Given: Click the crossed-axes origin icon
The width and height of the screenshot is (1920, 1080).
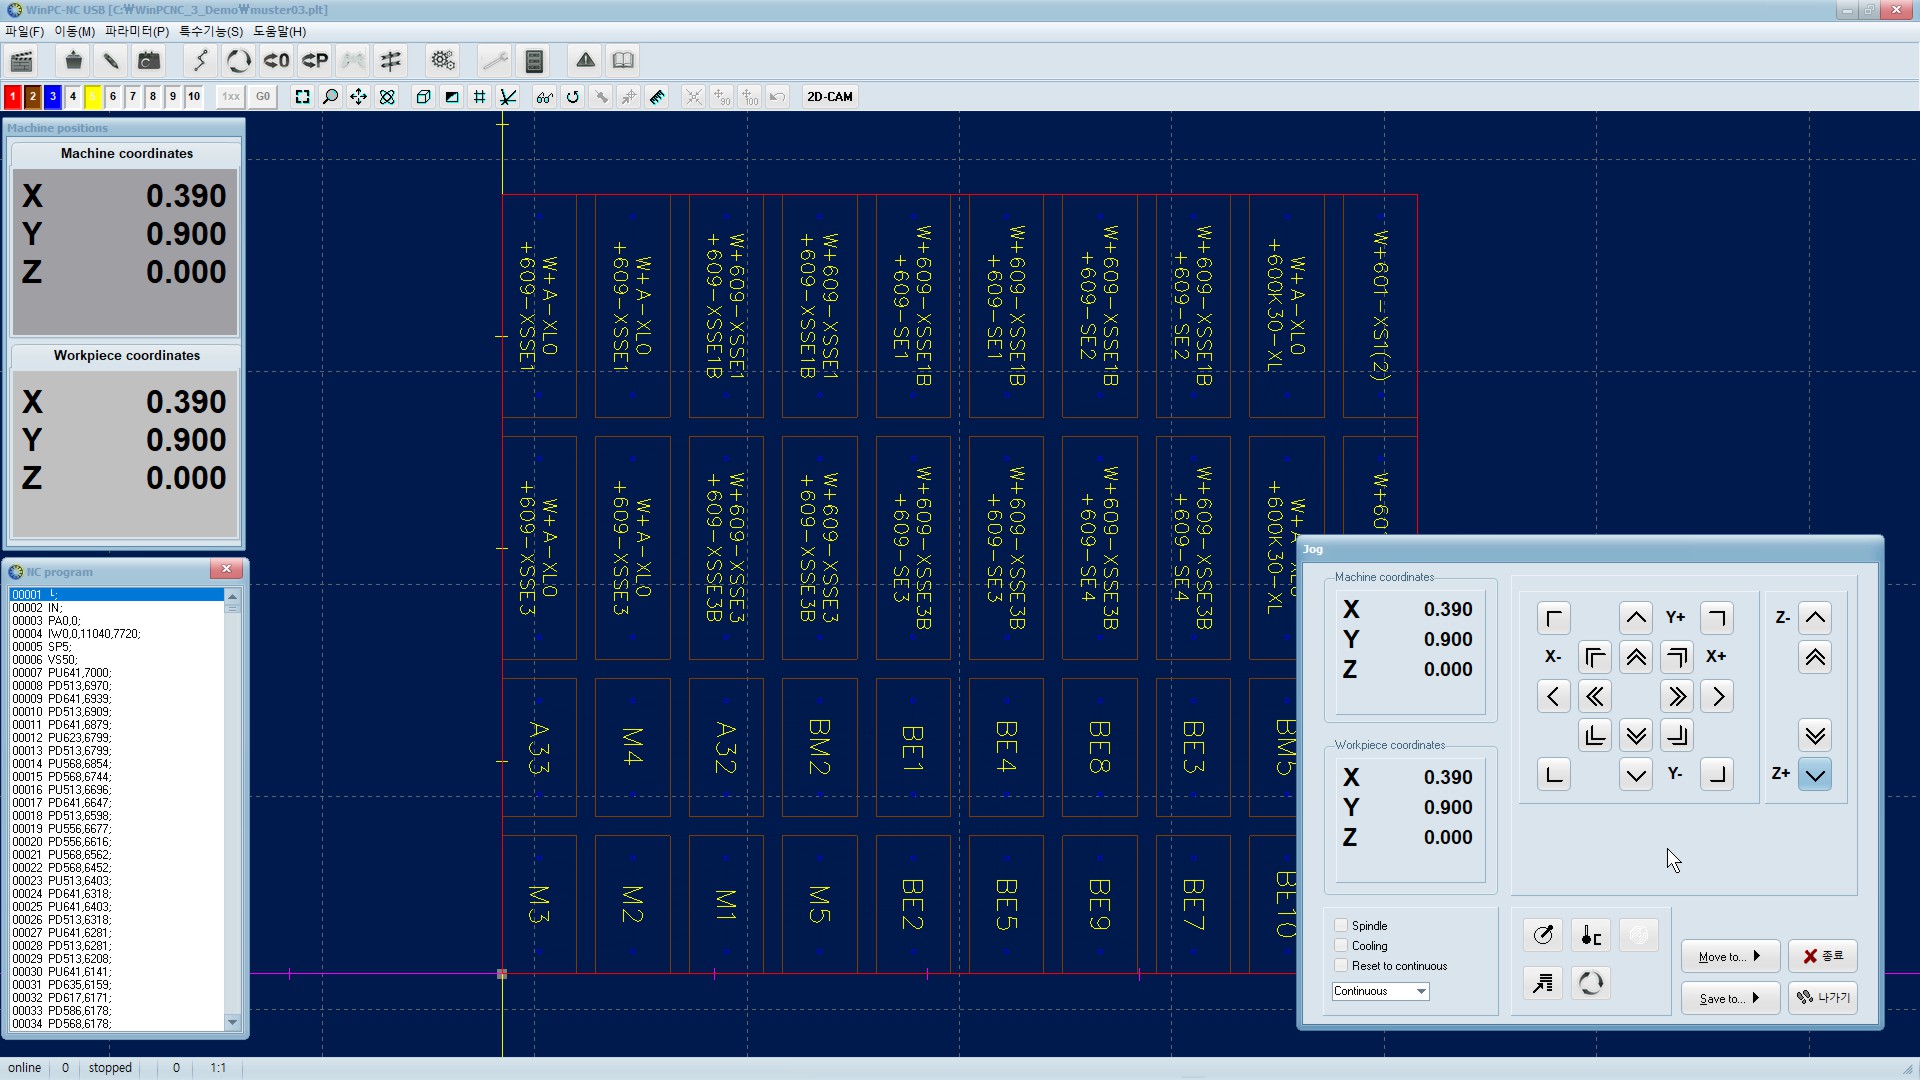Looking at the screenshot, I should 508,97.
